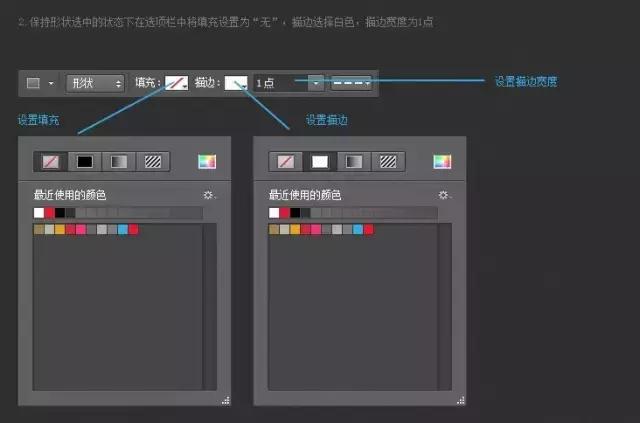640x423 pixels.
Task: Pick the orange swatch in stroke panel
Action: (x=295, y=229)
